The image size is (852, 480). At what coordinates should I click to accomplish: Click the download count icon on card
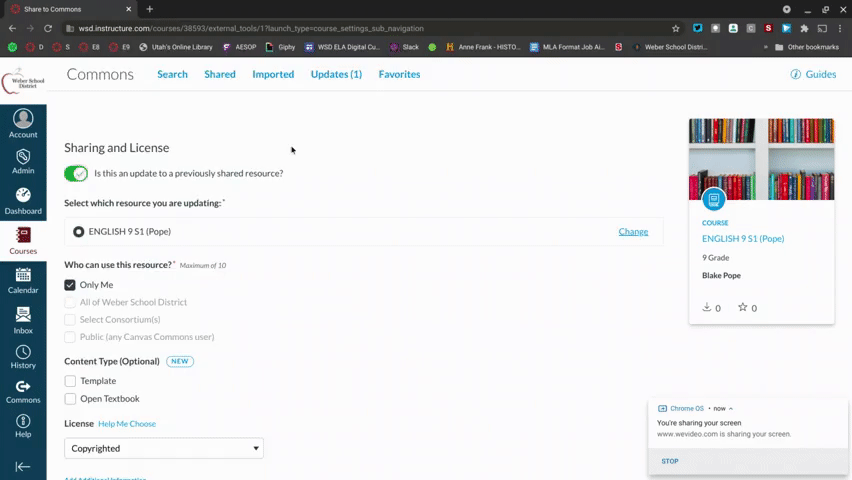(706, 307)
